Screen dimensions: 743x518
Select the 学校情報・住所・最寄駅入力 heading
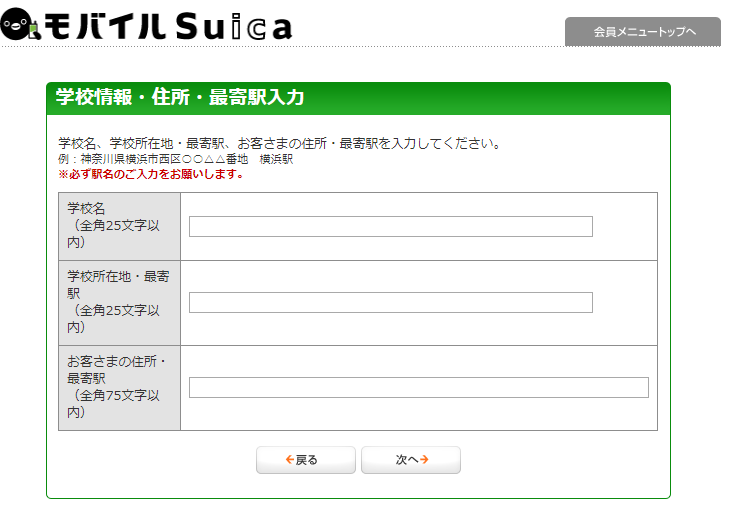[180, 97]
